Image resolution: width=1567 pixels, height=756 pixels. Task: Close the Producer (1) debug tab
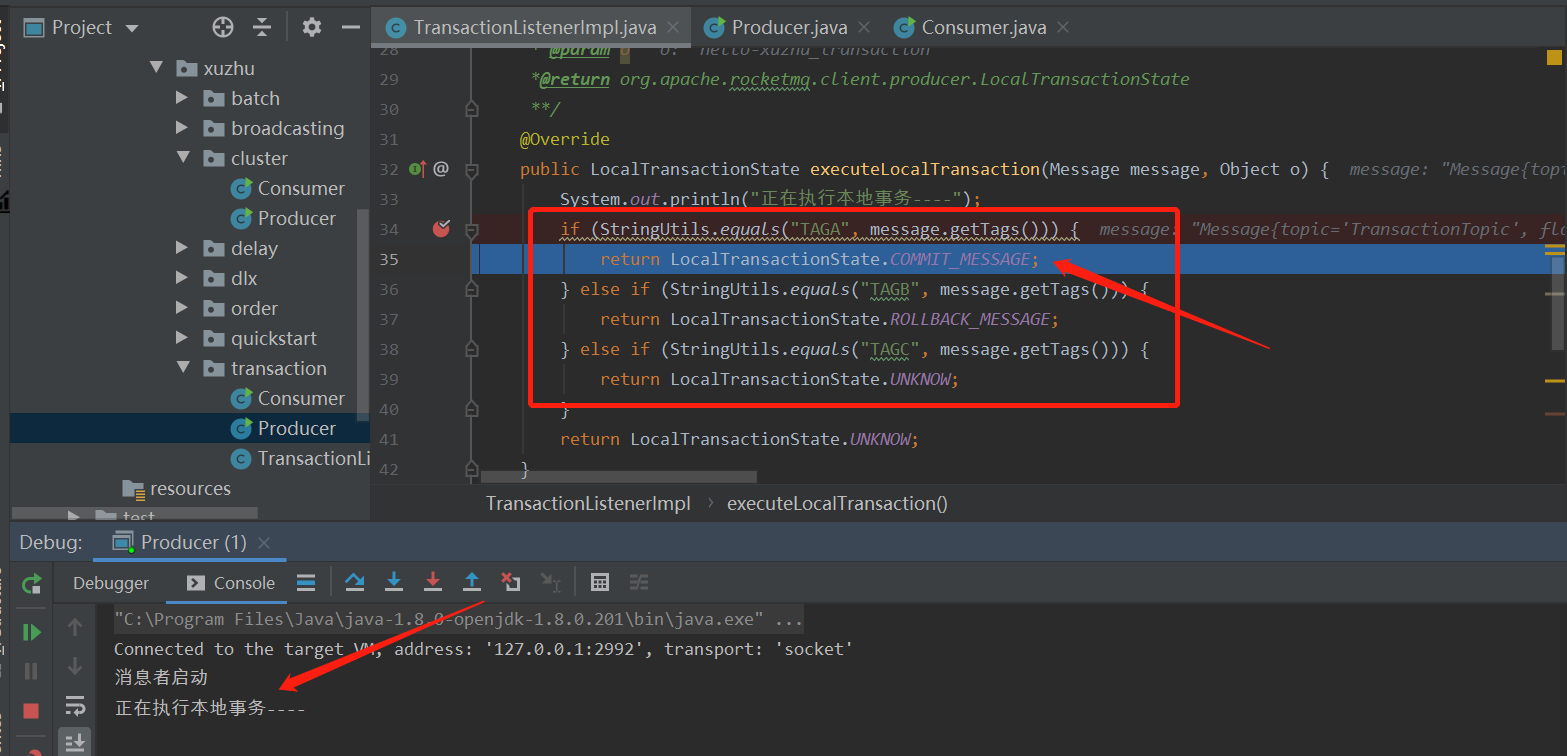[x=264, y=543]
